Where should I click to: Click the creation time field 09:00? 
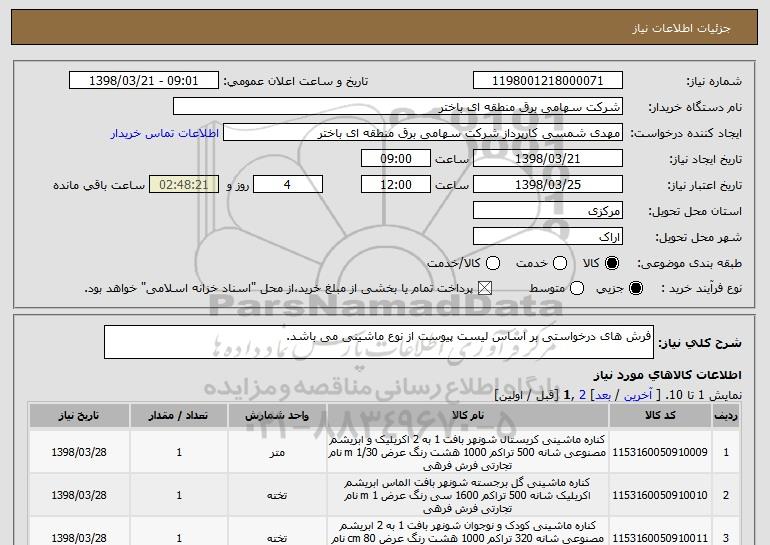click(x=396, y=159)
